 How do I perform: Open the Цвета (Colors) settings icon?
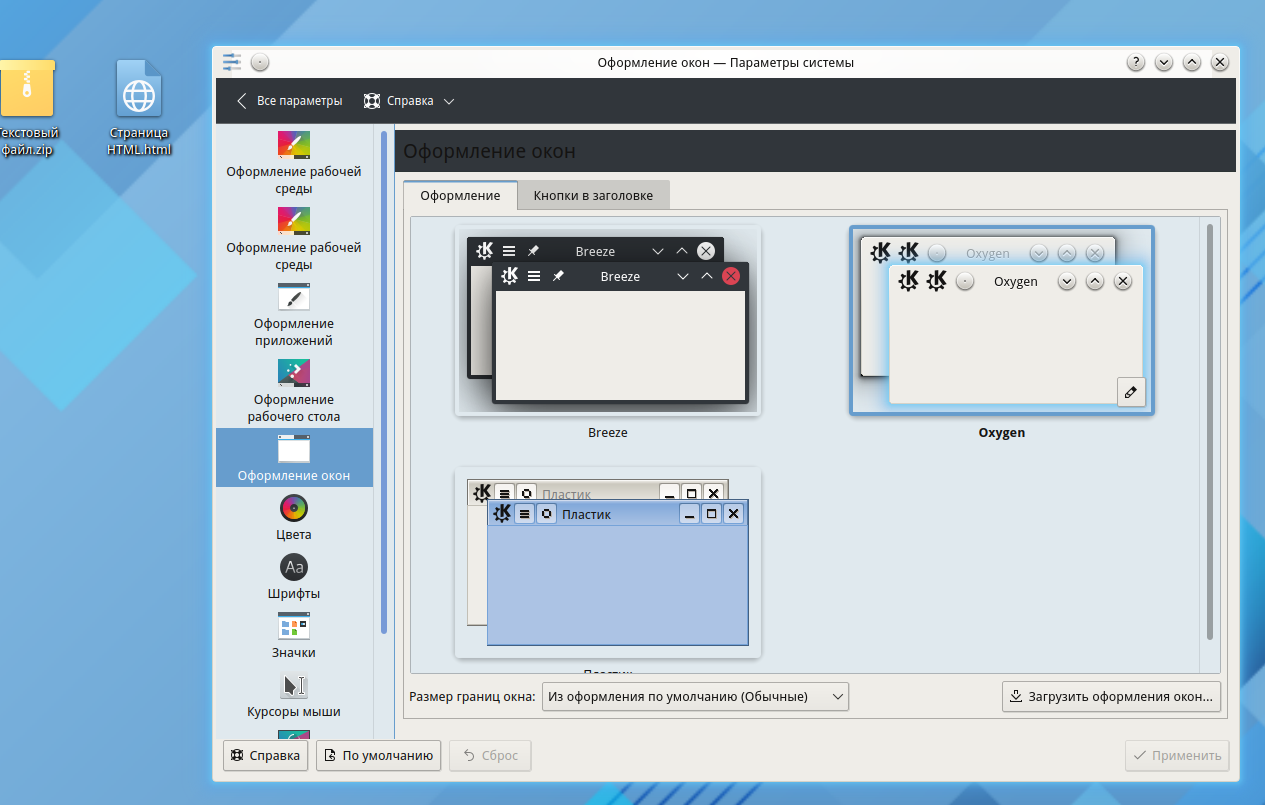click(x=294, y=508)
